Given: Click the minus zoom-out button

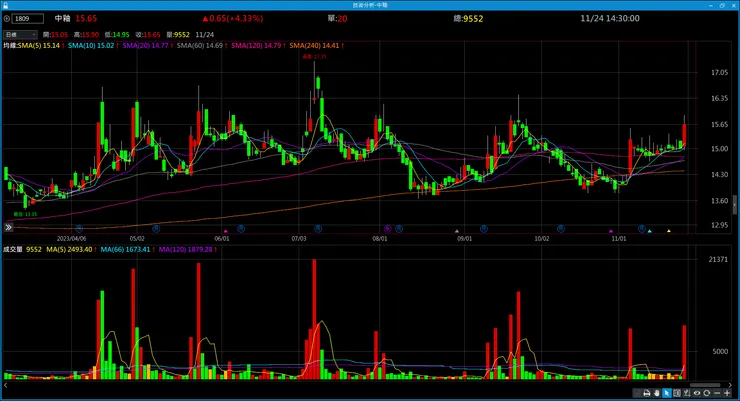Looking at the screenshot, I should (x=717, y=393).
